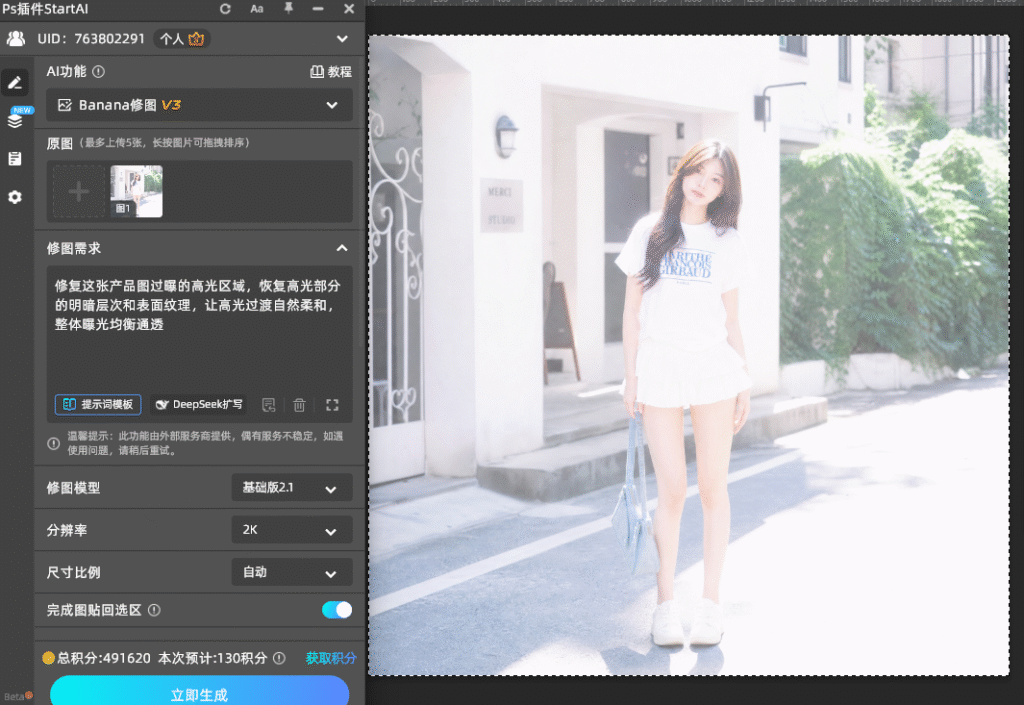The width and height of the screenshot is (1024, 705).
Task: Collapse the 修图需求 section
Action: [x=342, y=248]
